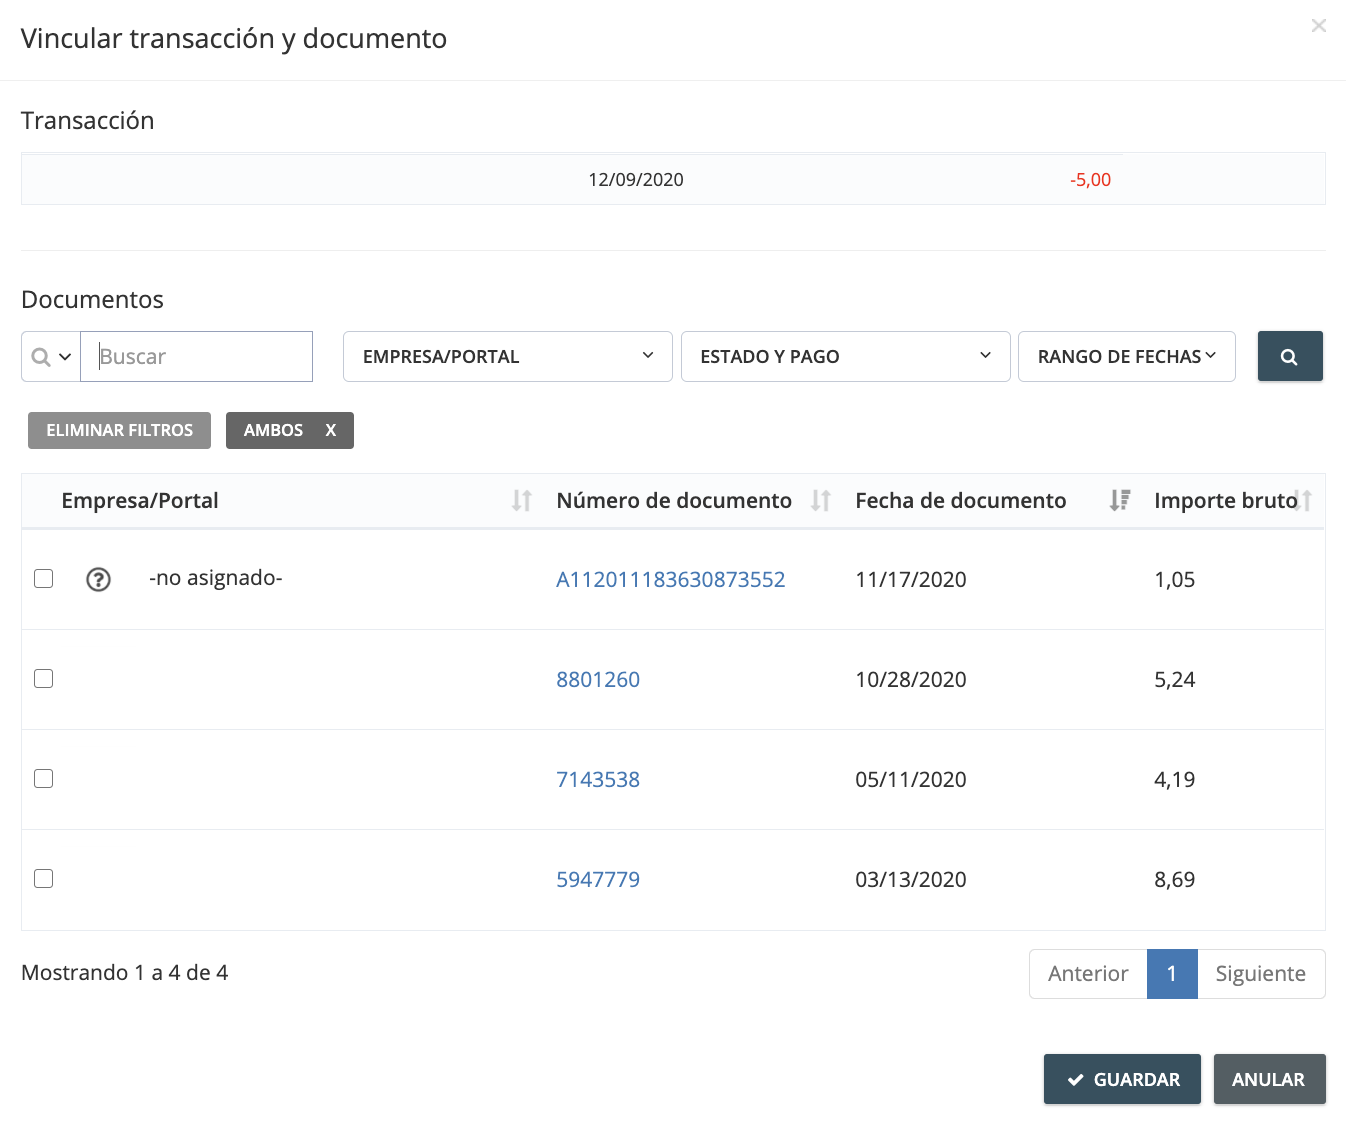Expand the RANGO DE FECHAS dropdown
Image resolution: width=1346 pixels, height=1125 pixels.
1126,356
